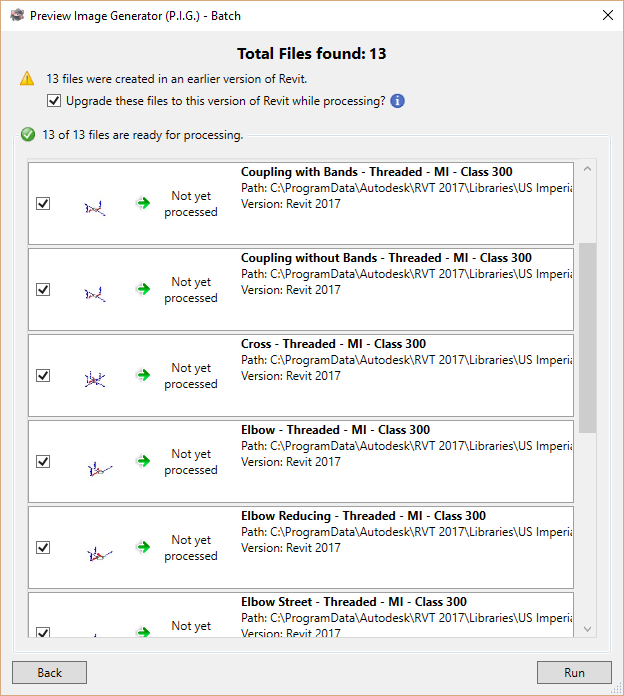Disable upgrading files to this Revit version
The width and height of the screenshot is (624, 696).
click(x=54, y=101)
